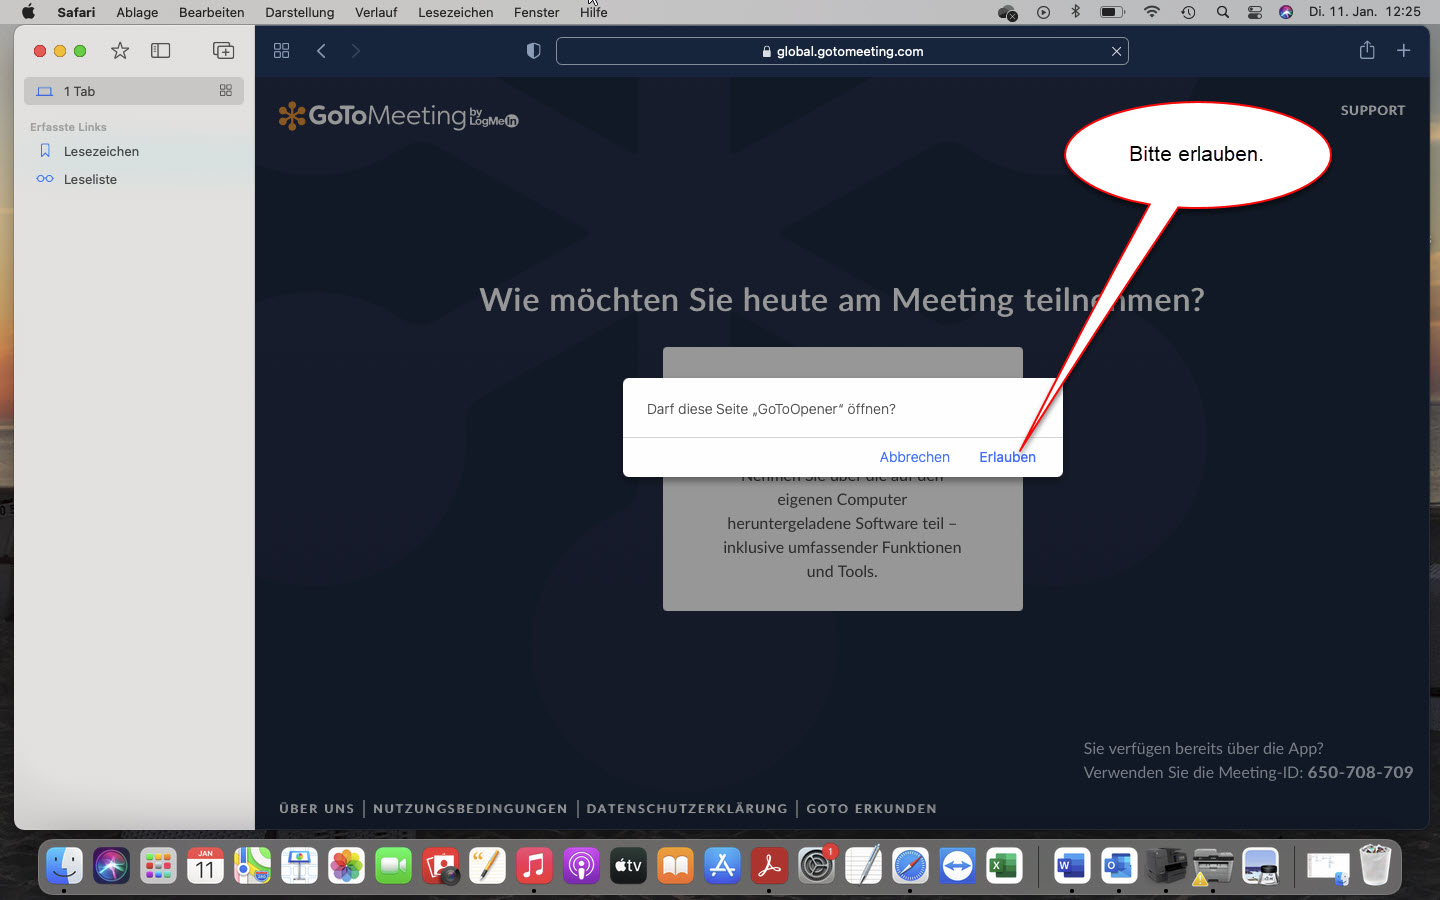The width and height of the screenshot is (1440, 900).
Task: Open the NUTZUNGSBEDINGUNGEN footer link
Action: (470, 808)
